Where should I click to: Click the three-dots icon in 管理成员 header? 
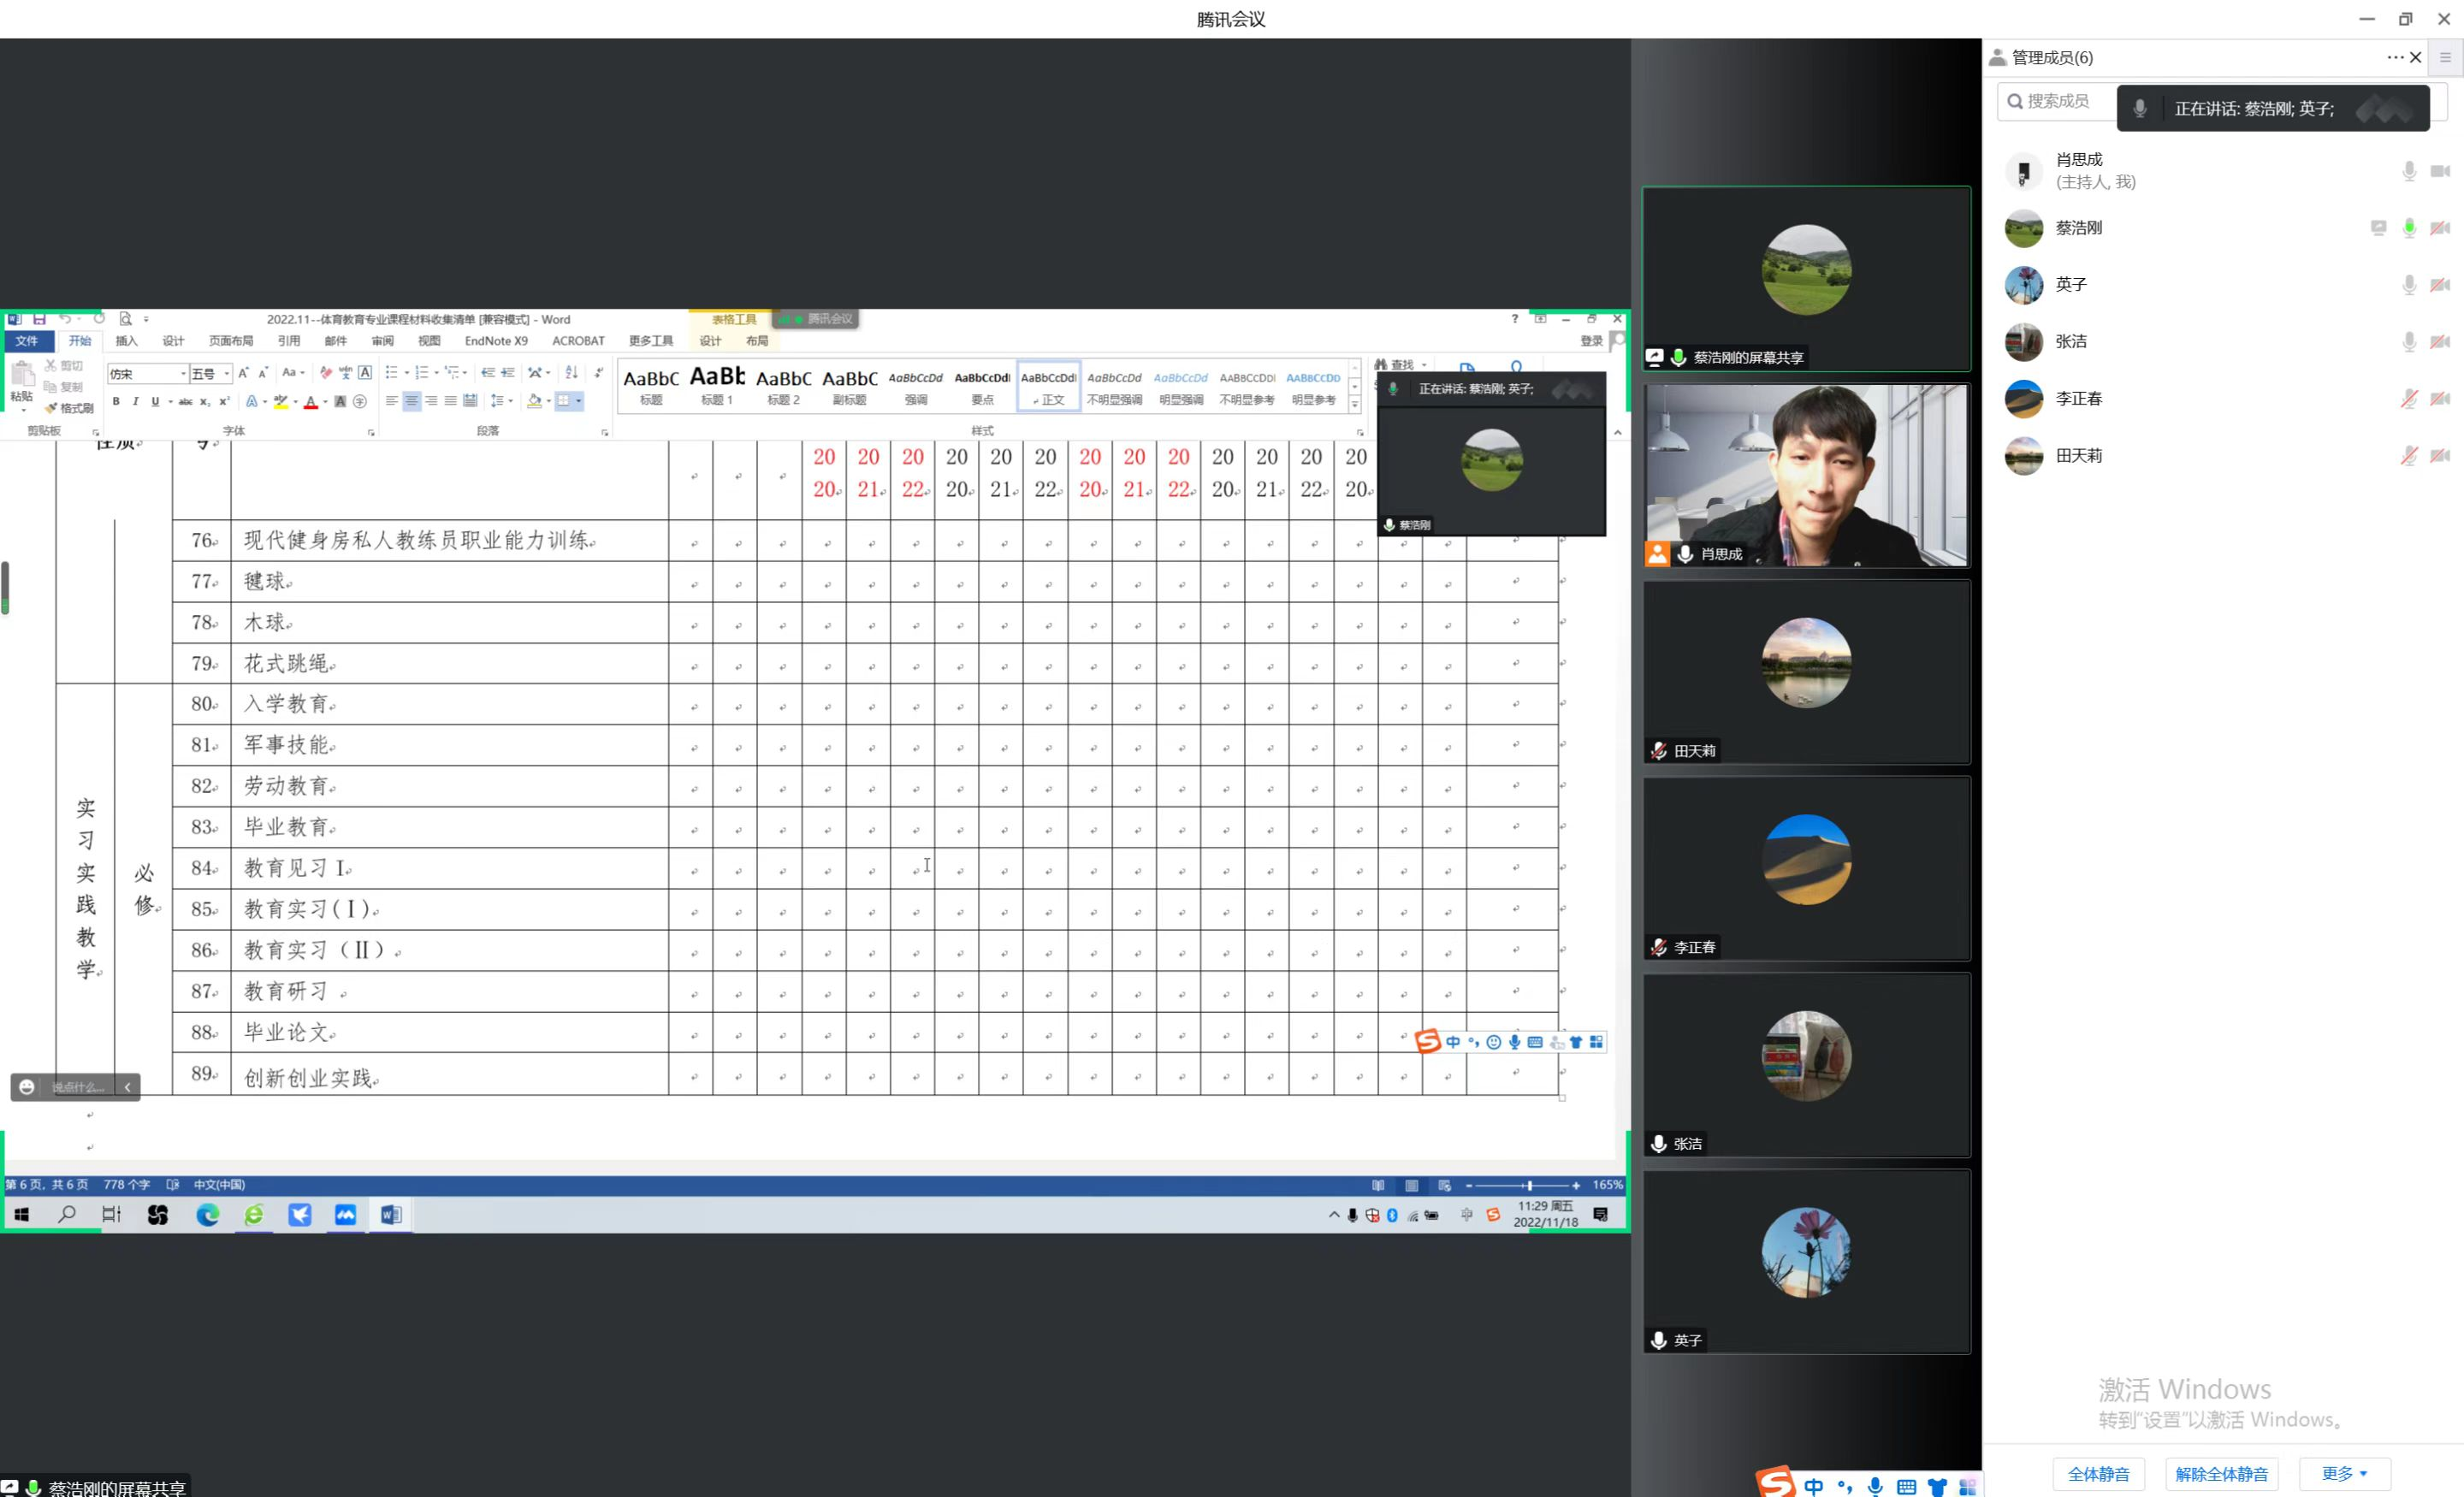coord(2395,57)
